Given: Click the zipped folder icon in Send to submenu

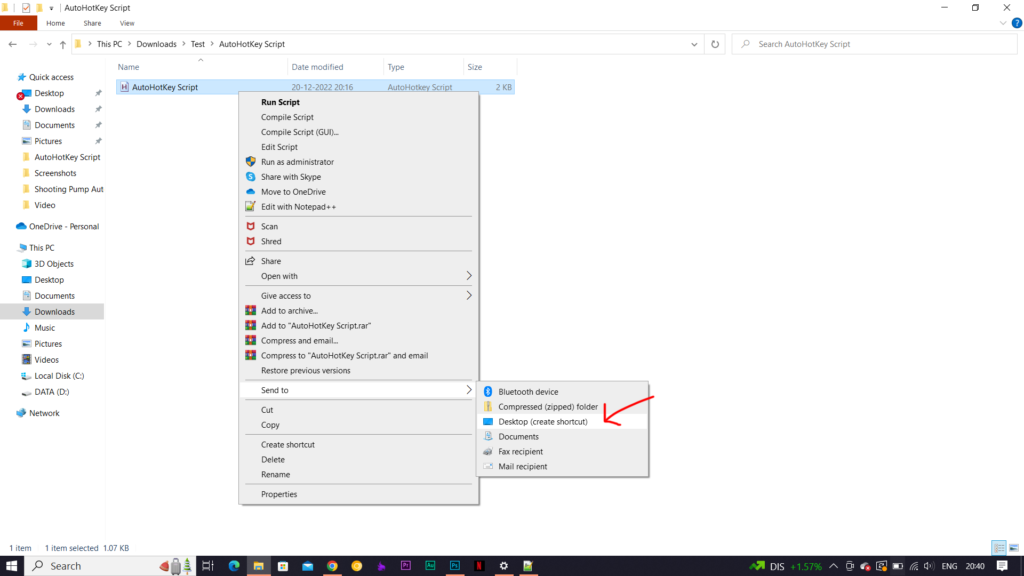Looking at the screenshot, I should (x=488, y=406).
